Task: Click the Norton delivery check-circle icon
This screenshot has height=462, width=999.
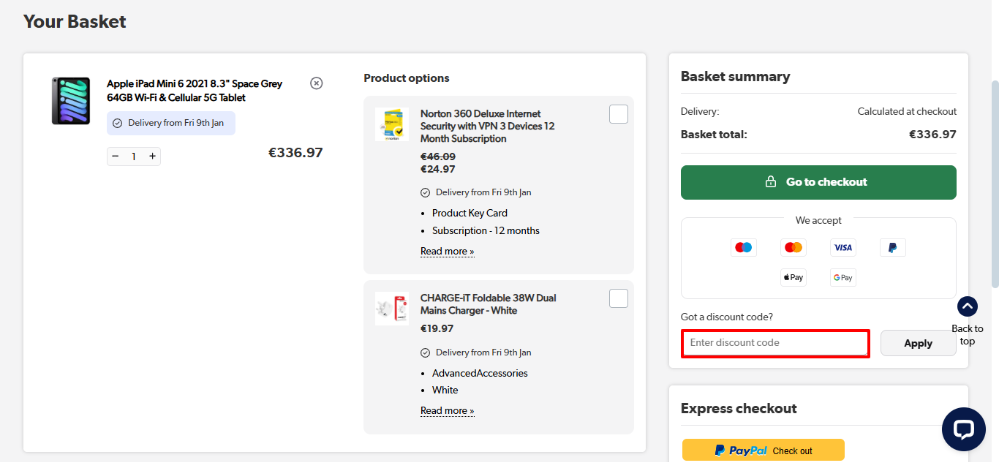Action: pyautogui.click(x=425, y=192)
